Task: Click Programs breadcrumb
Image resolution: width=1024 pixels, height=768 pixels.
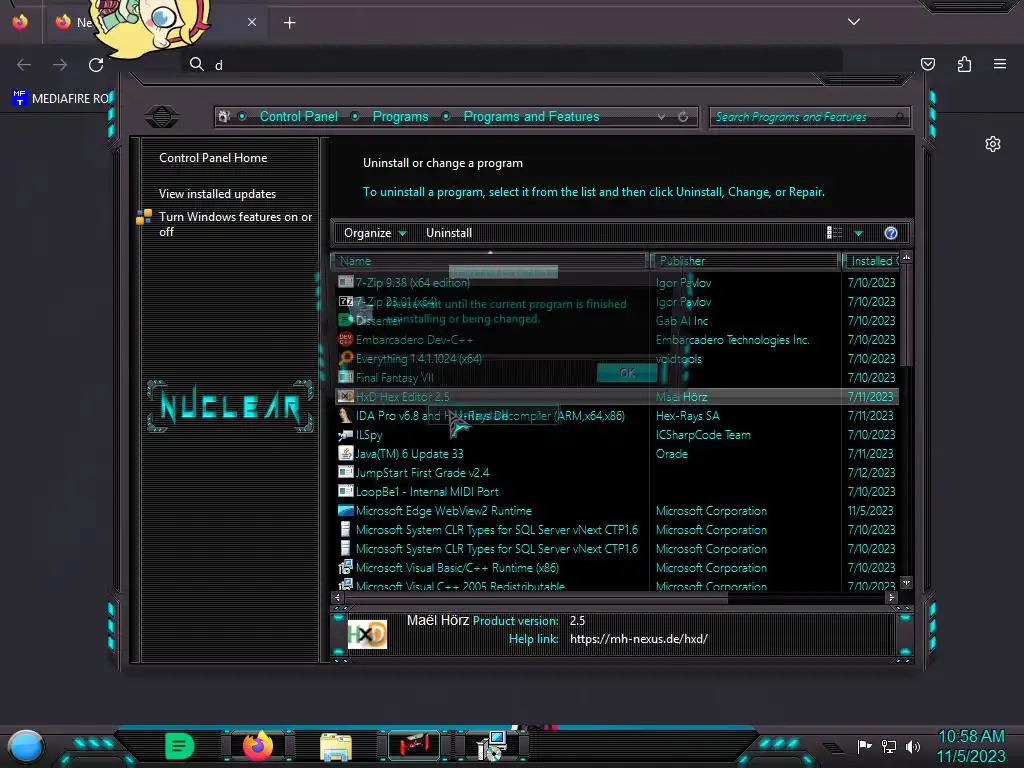Action: pos(400,117)
